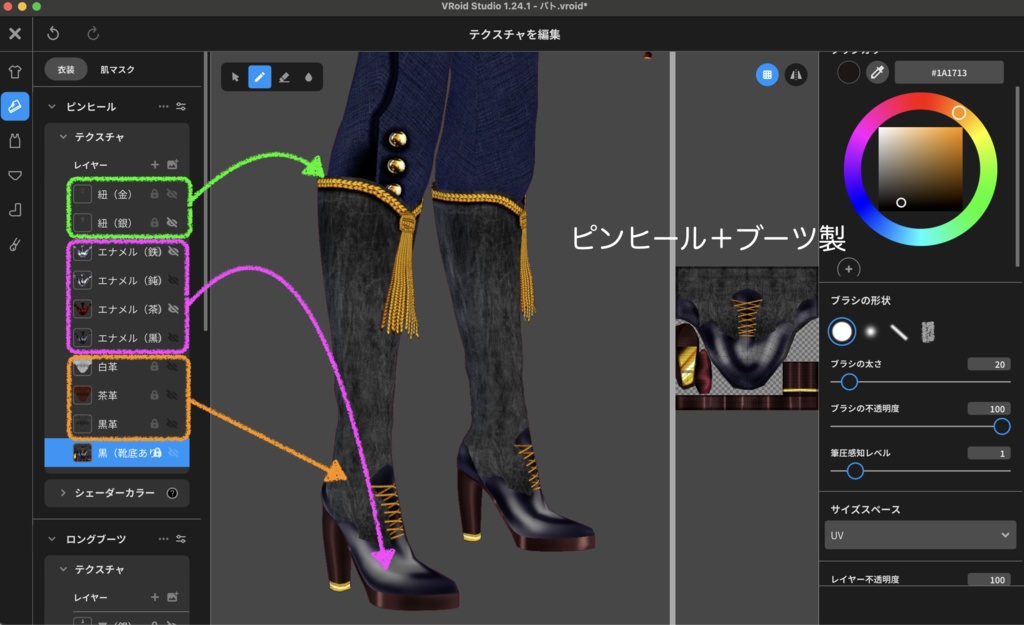Collapse the テクスチャ section under ピンヒール
The image size is (1024, 625).
[x=63, y=137]
